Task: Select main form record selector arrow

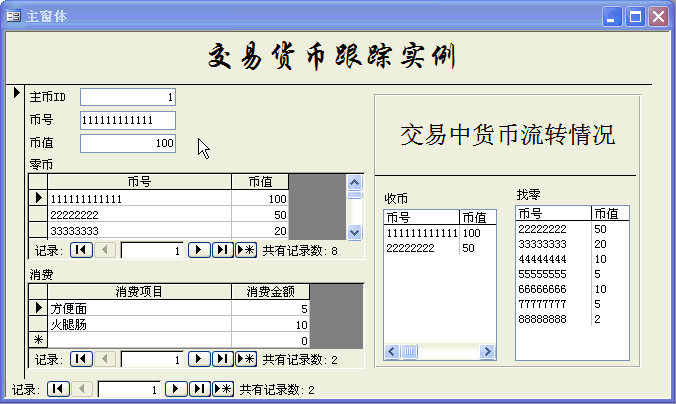Action: [x=16, y=92]
